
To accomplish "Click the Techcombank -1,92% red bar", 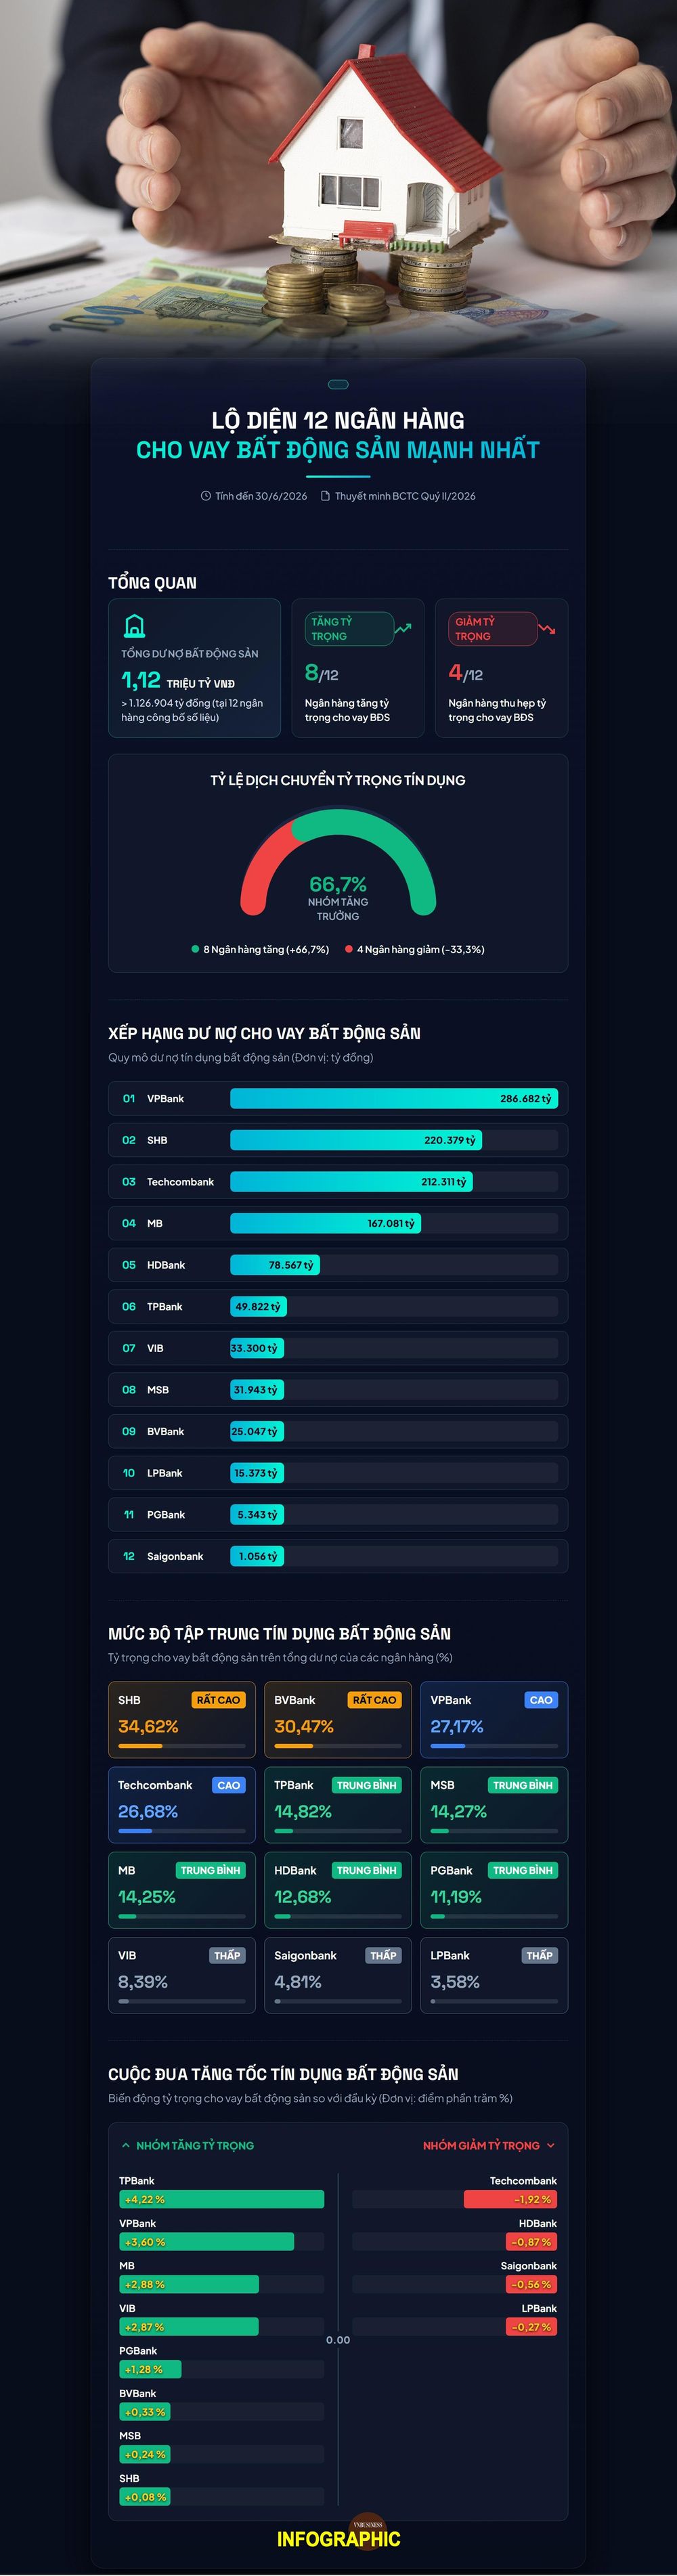I will 510,2199.
